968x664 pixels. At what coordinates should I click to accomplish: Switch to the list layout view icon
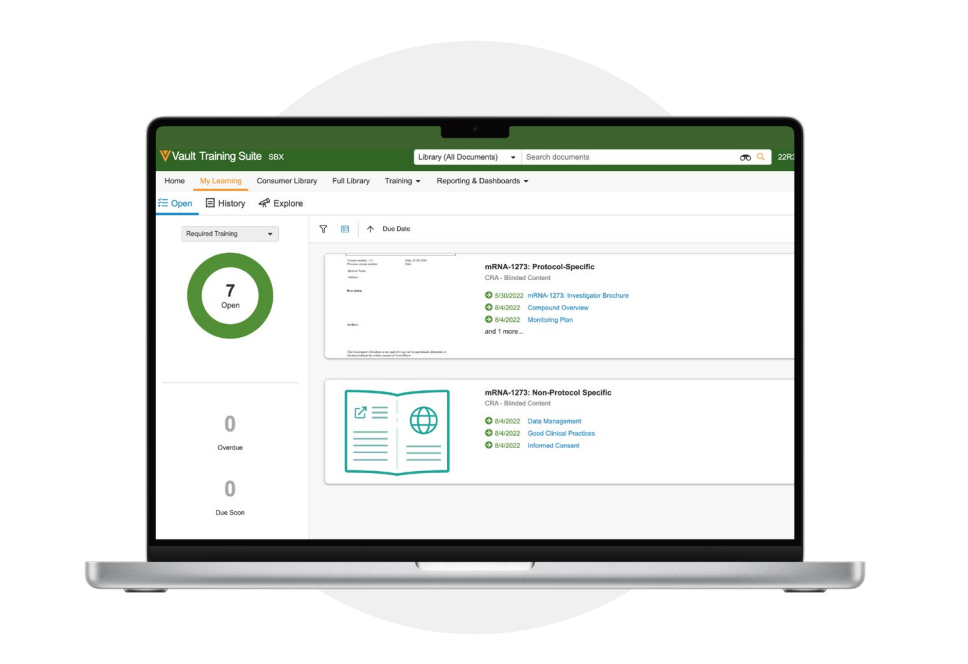coord(345,229)
